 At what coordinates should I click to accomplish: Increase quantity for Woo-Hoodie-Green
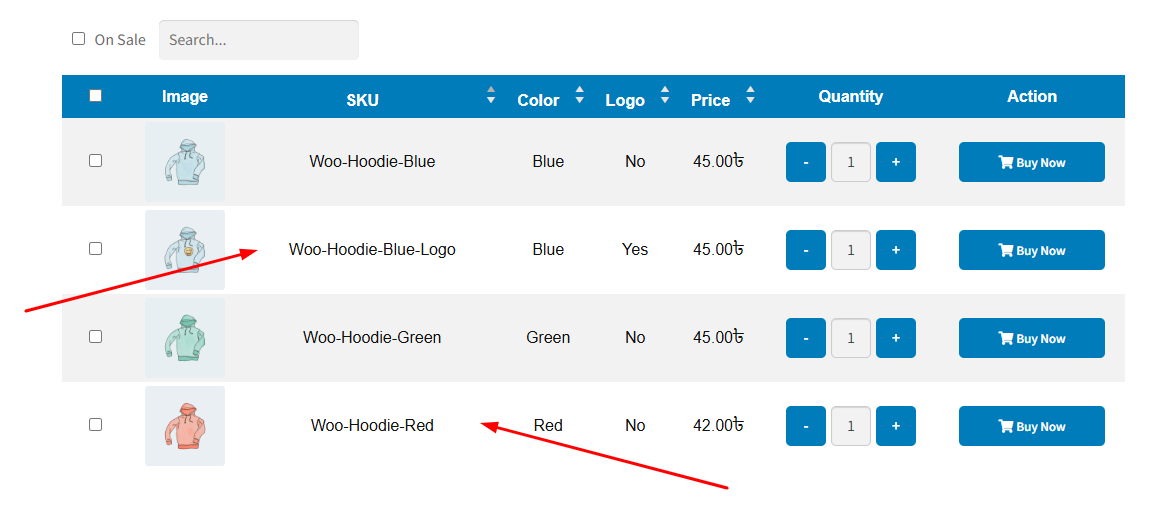[895, 338]
